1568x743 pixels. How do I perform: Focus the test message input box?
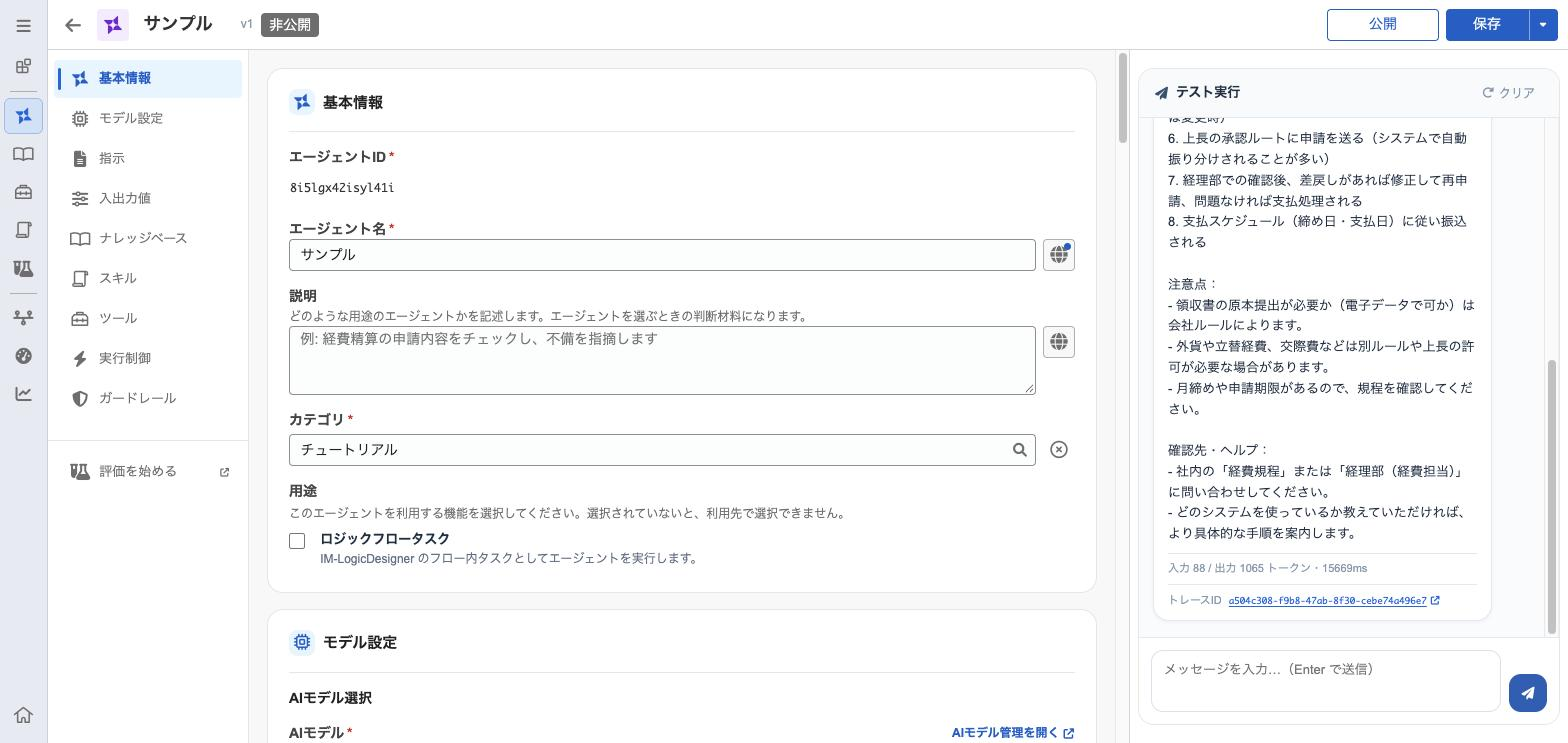1326,681
